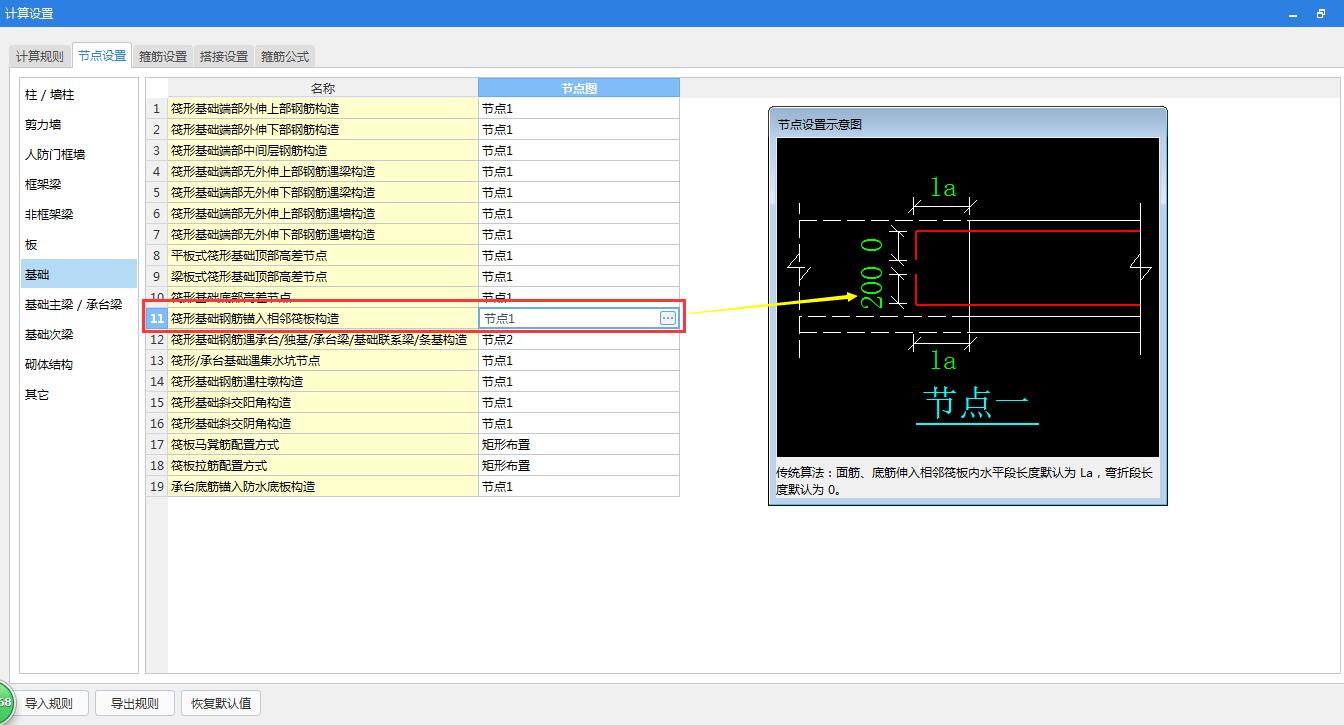This screenshot has height=725, width=1344.
Task: Choose 基础次梁 in sidebar
Action: tap(79, 335)
